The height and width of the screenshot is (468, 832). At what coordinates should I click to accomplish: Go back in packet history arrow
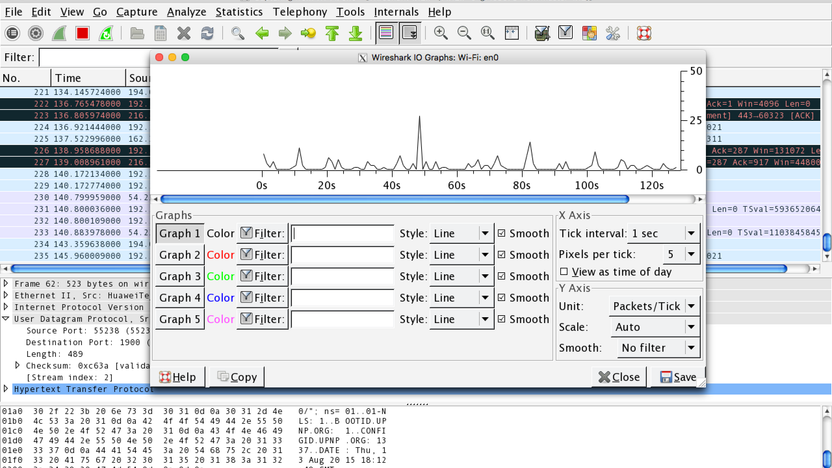(x=262, y=33)
